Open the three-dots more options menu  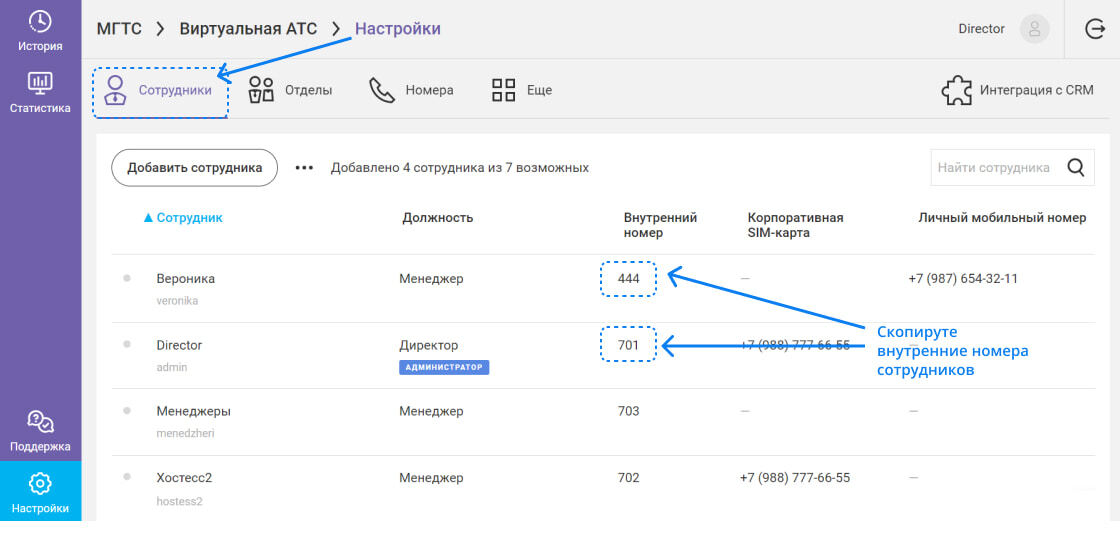pos(304,168)
